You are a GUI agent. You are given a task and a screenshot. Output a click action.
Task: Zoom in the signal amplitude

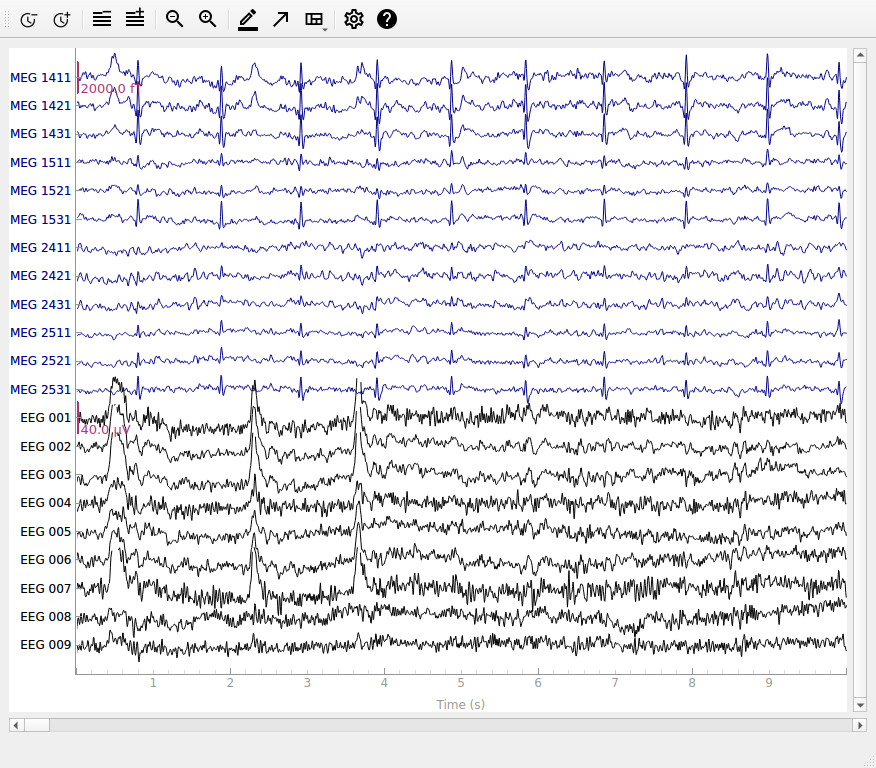[208, 19]
